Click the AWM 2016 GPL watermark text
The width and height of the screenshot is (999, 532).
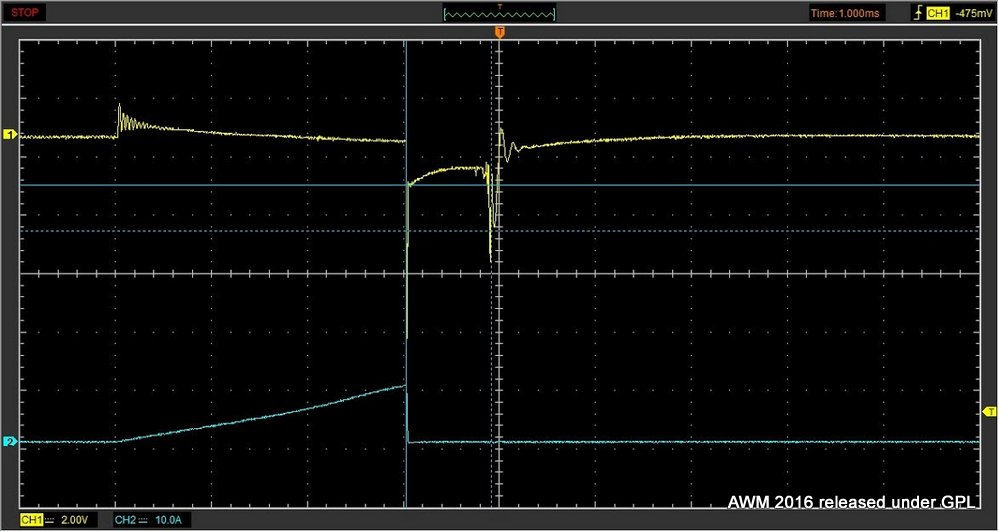[858, 500]
